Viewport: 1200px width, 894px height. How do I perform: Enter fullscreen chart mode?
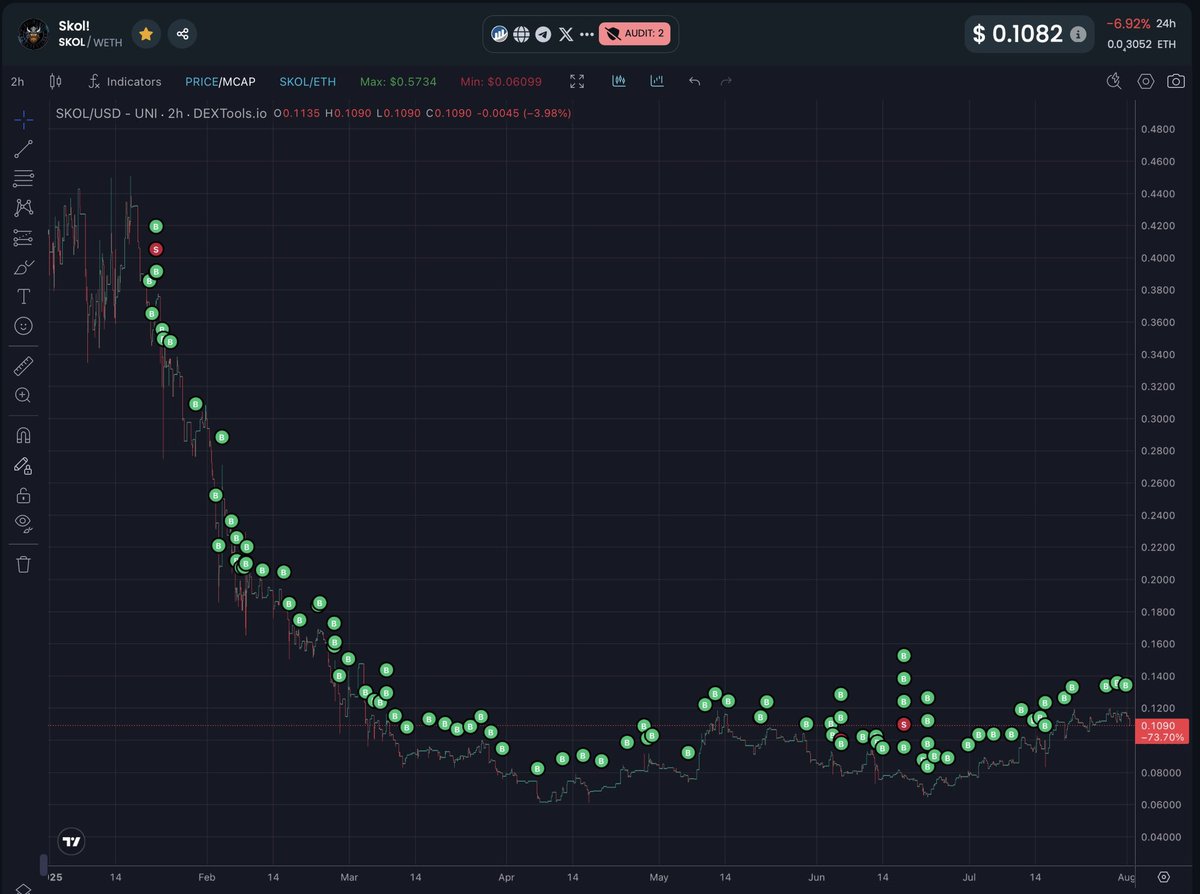pyautogui.click(x=577, y=82)
